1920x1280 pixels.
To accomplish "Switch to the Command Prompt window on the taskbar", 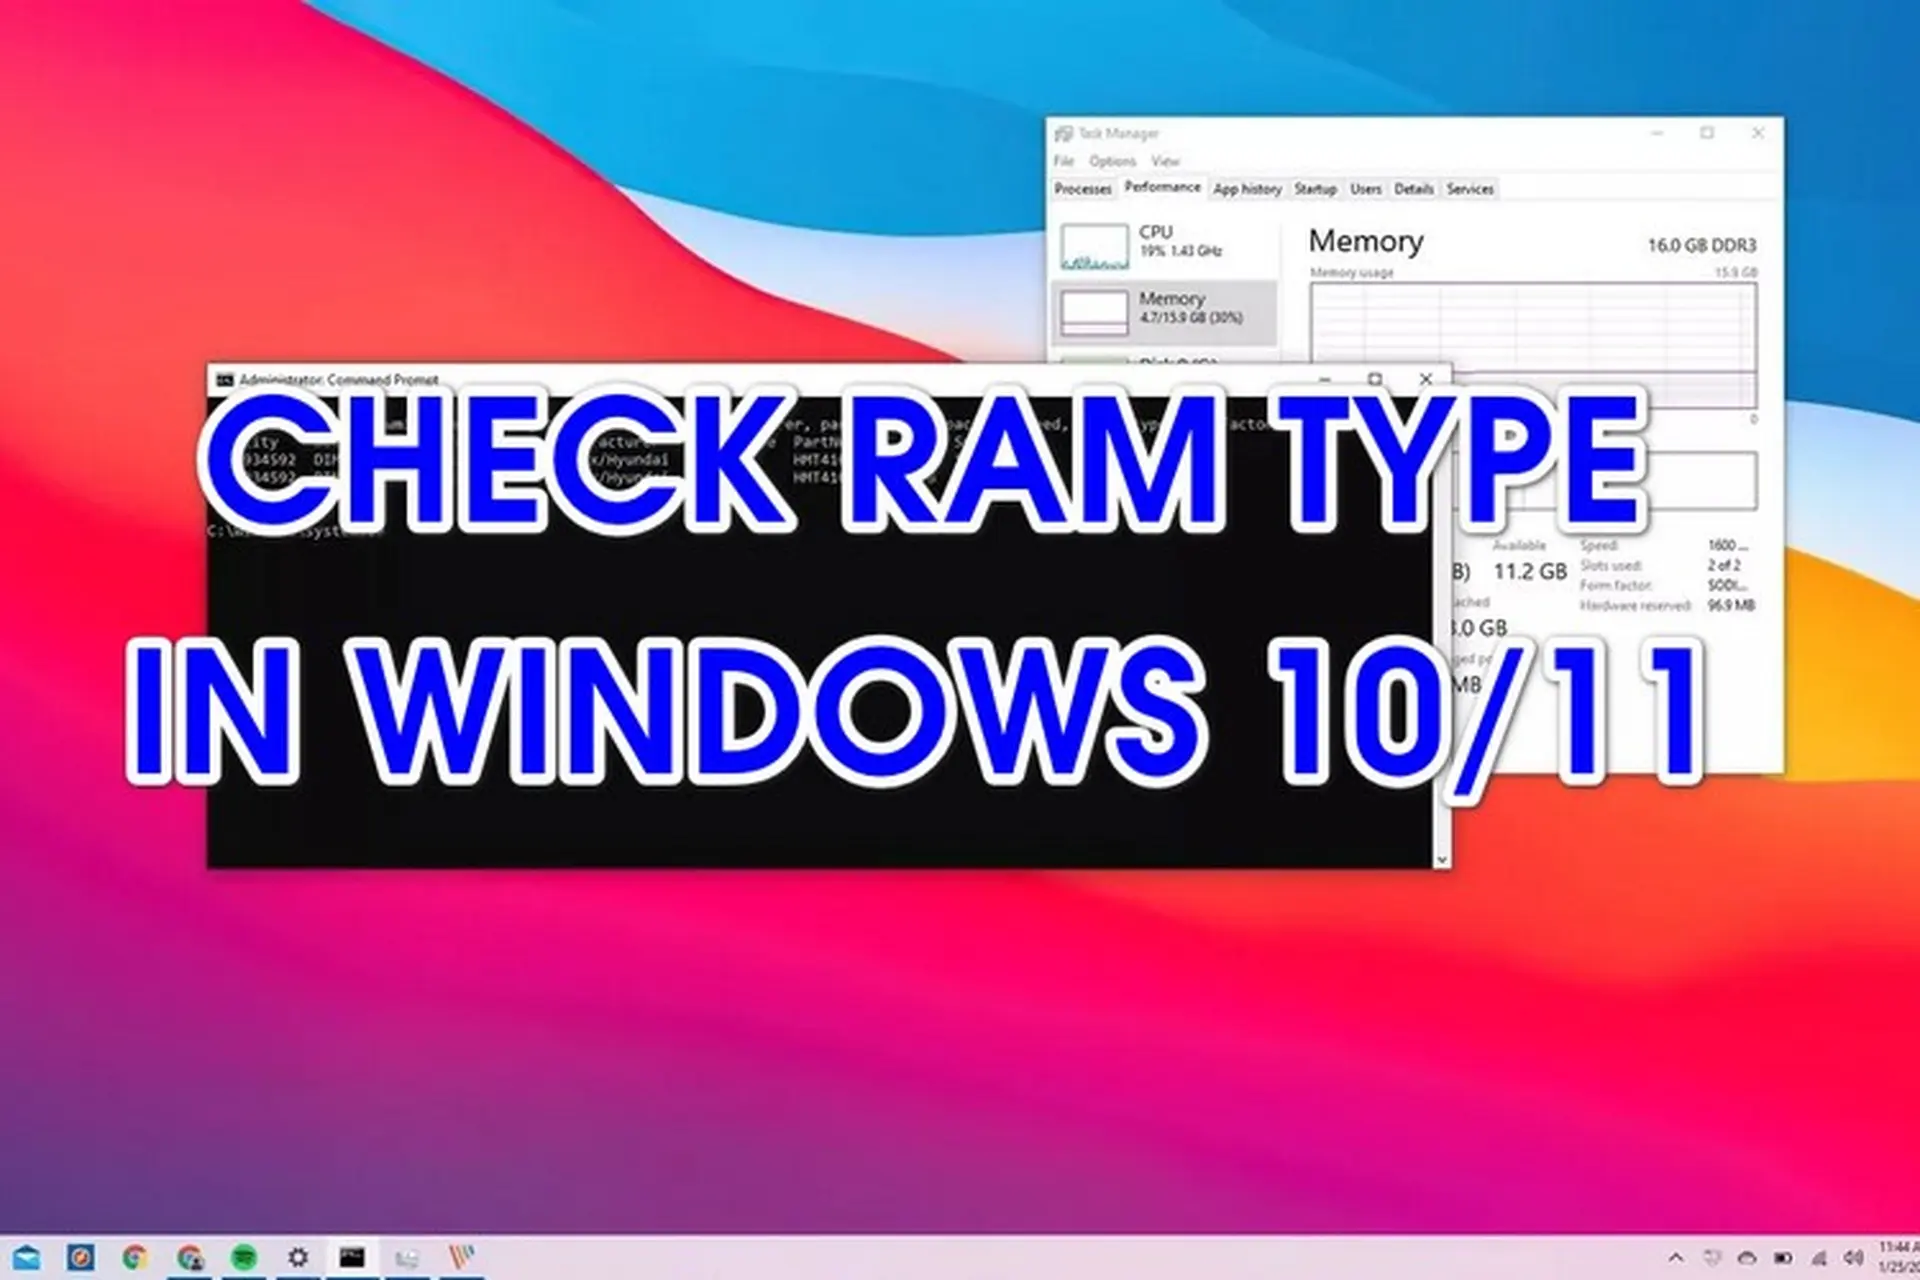I will tap(354, 1257).
